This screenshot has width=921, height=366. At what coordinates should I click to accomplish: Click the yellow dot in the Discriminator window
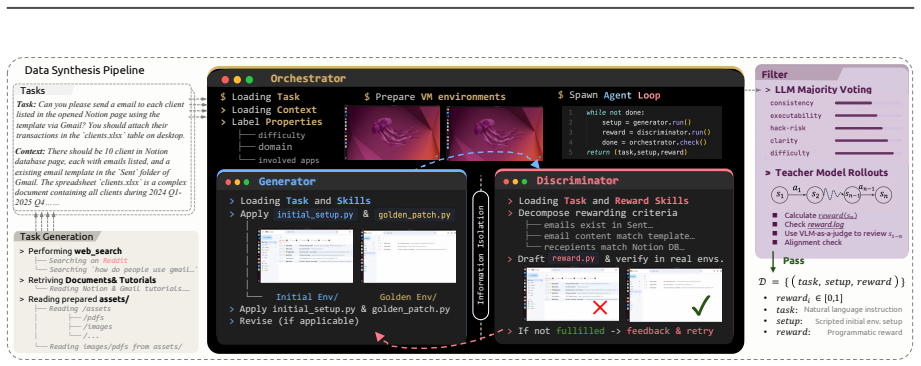coord(514,182)
